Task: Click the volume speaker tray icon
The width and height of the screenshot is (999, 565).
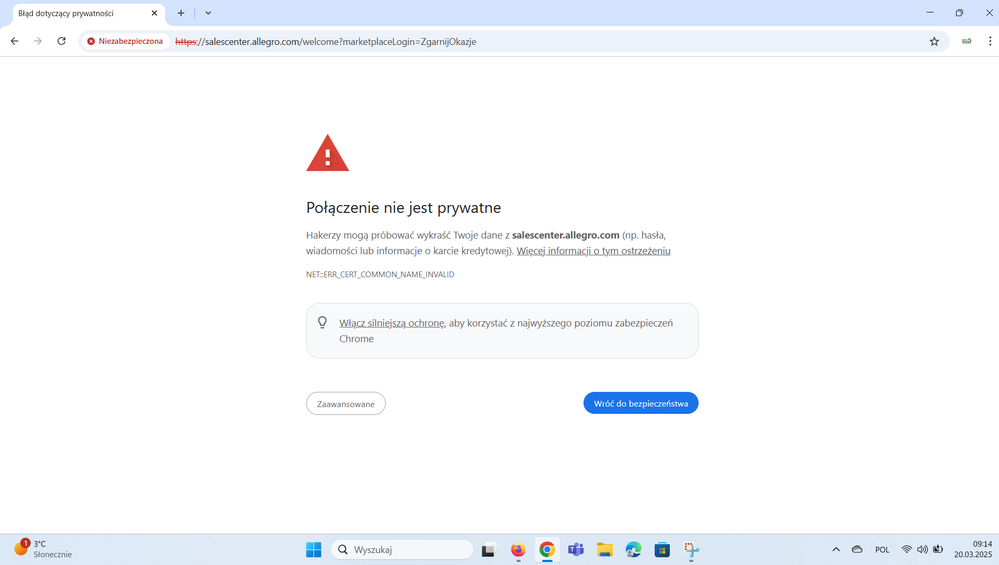Action: click(x=922, y=549)
